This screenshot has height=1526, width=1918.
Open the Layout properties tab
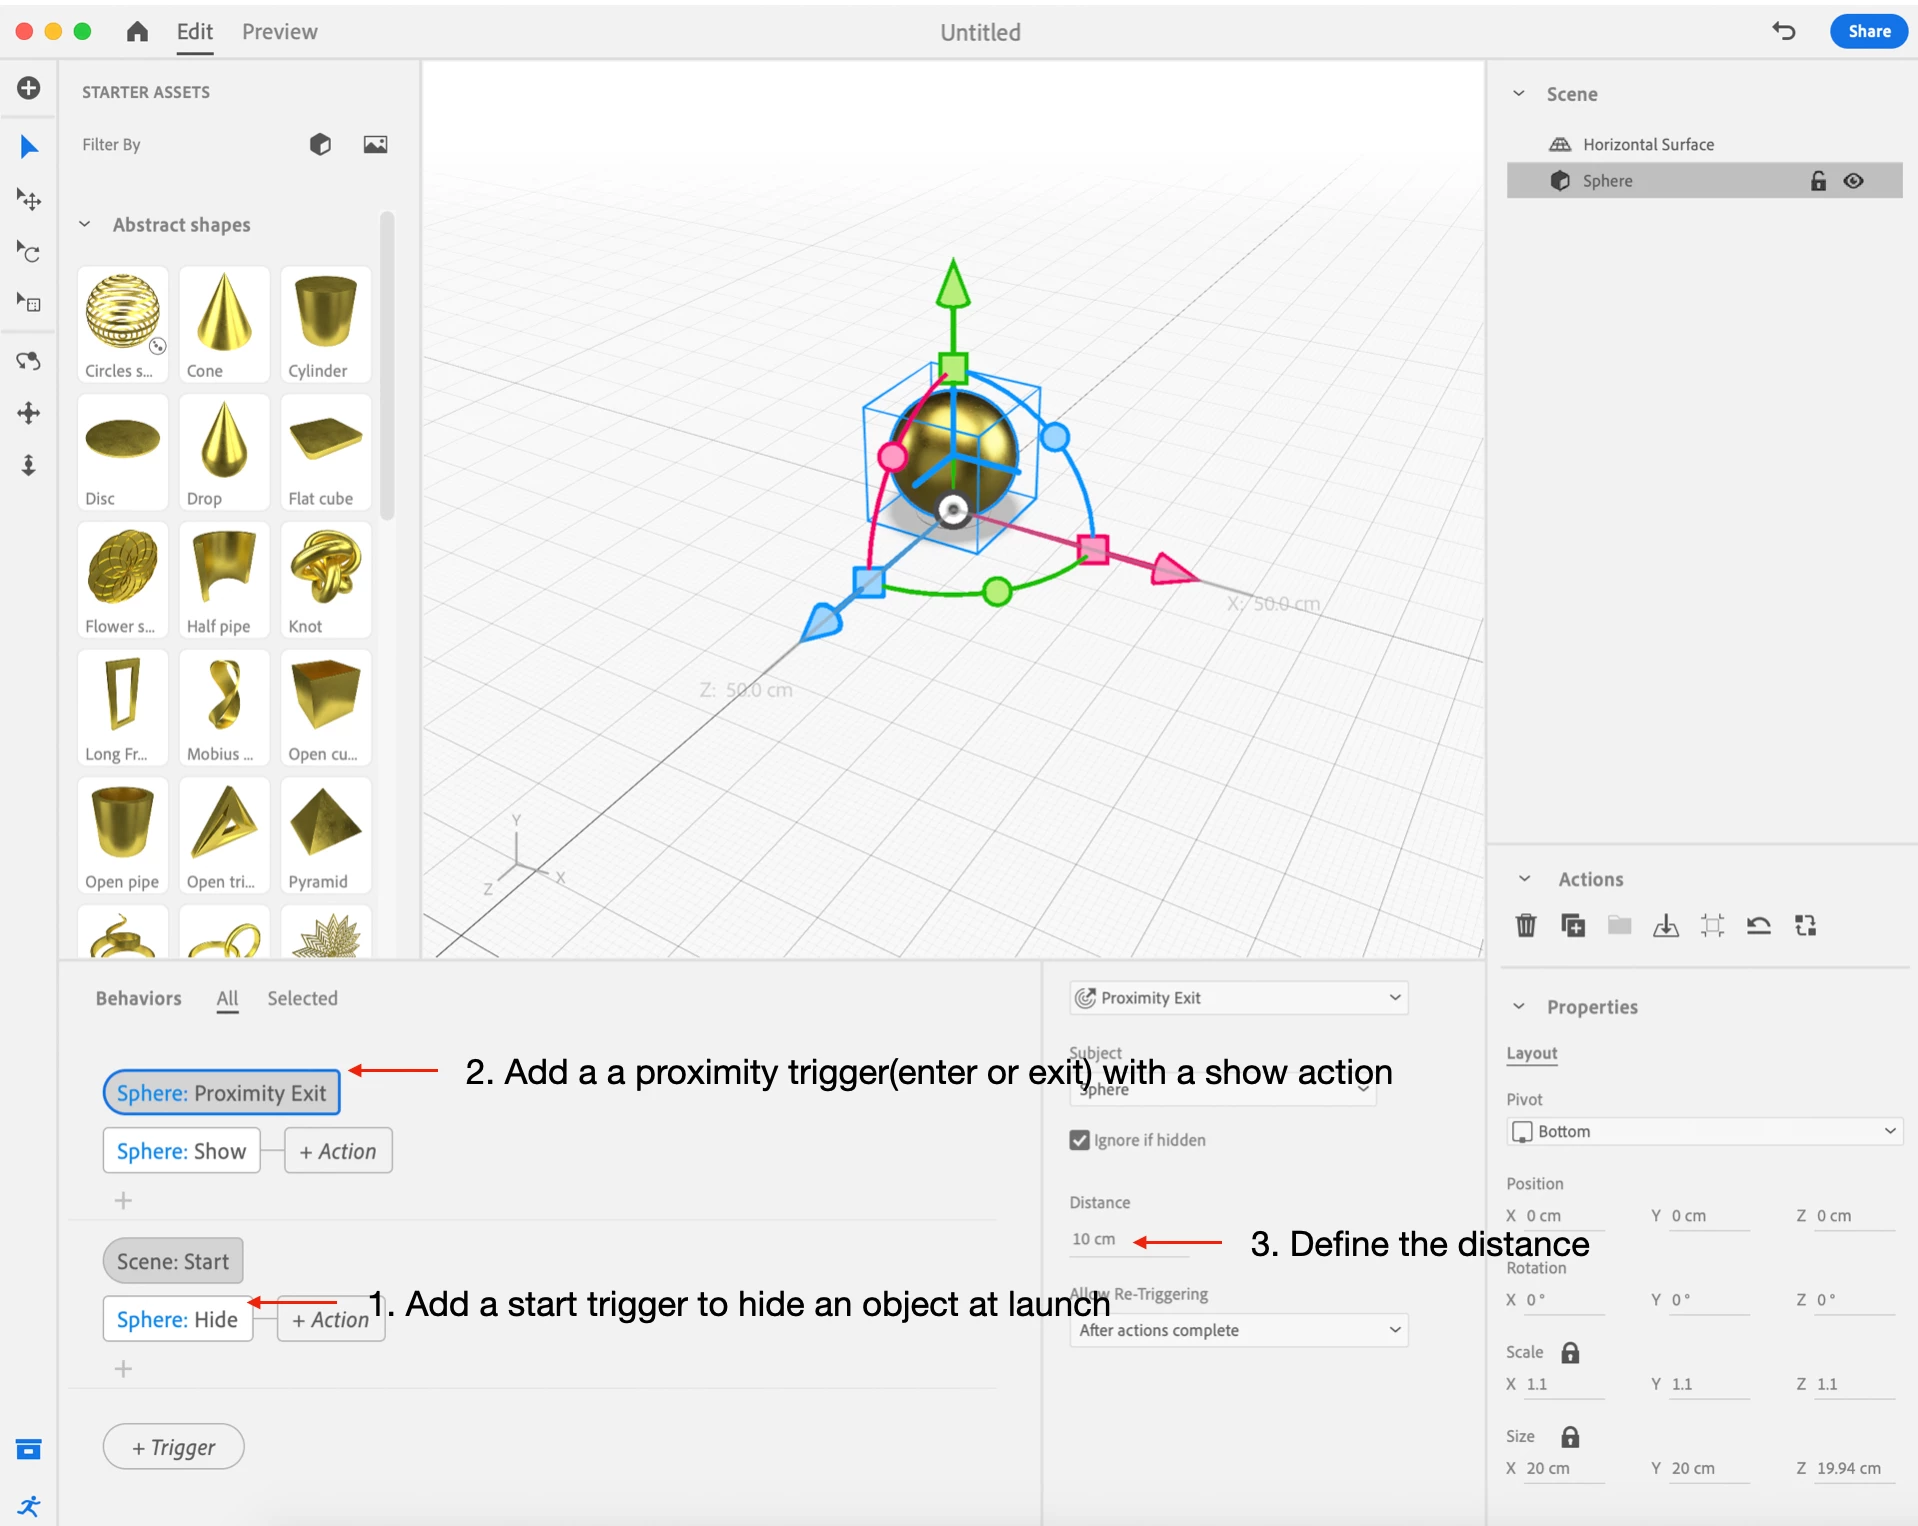[x=1531, y=1053]
